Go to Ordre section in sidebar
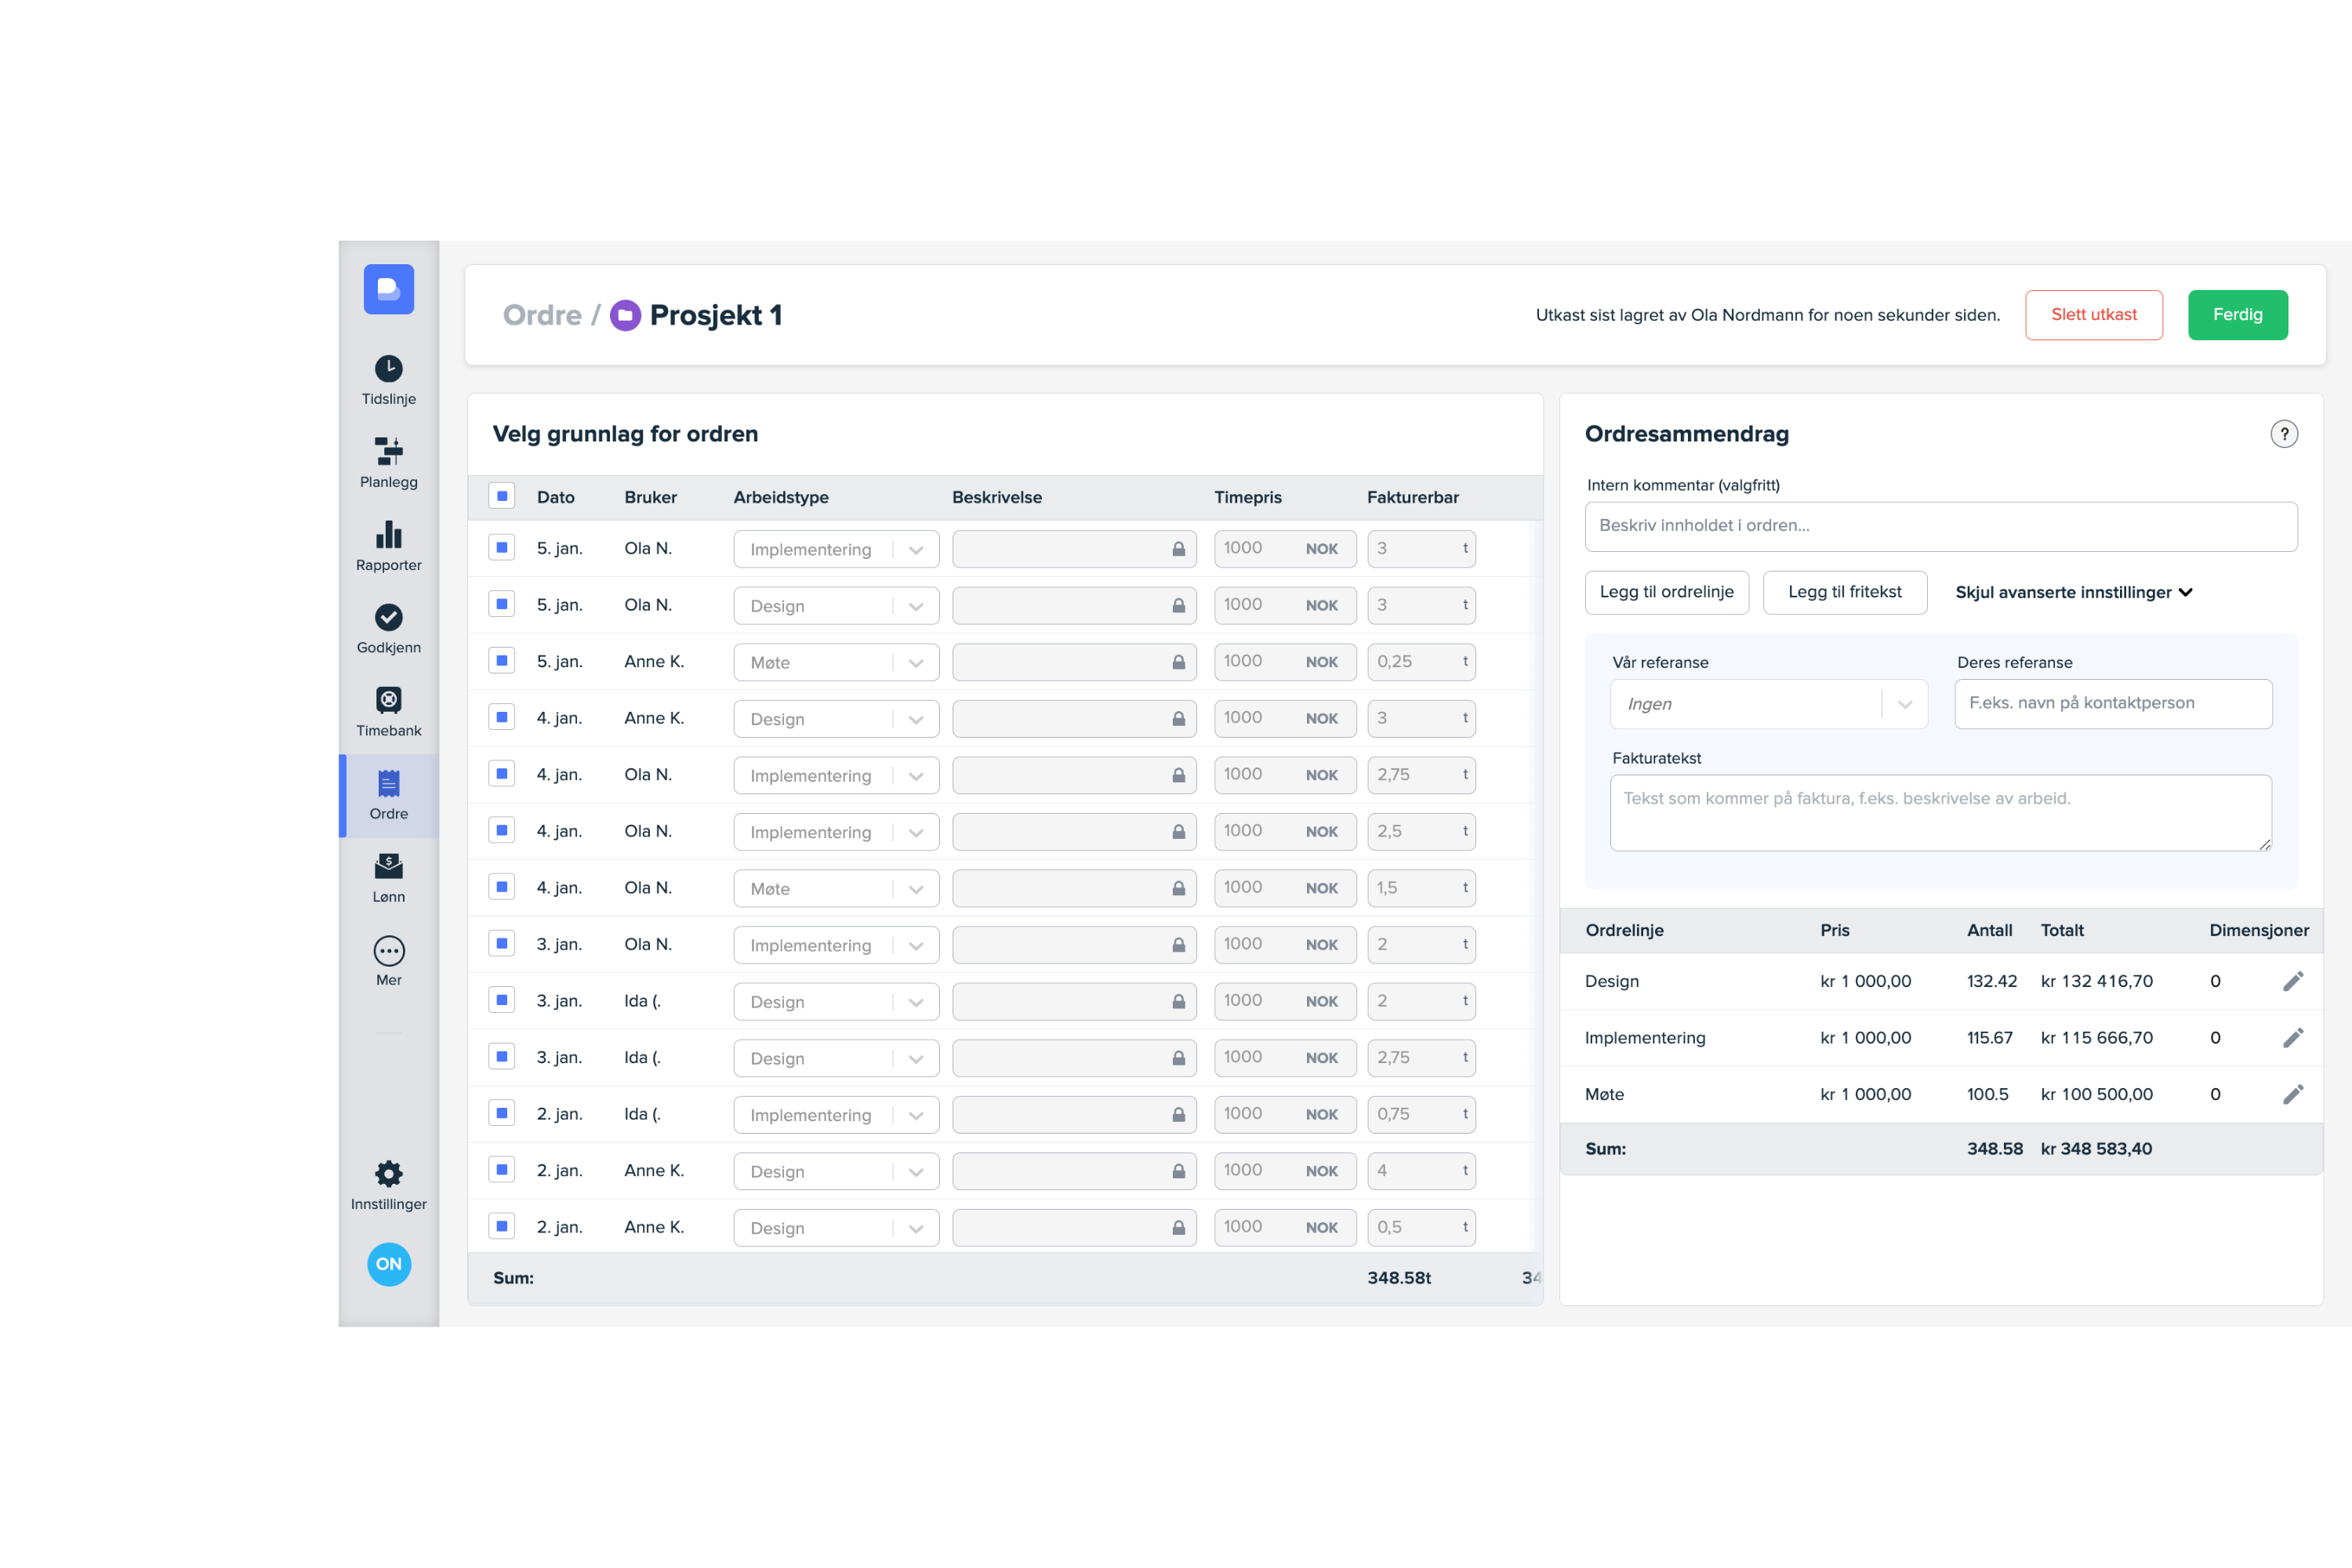The image size is (2352, 1568). (388, 796)
